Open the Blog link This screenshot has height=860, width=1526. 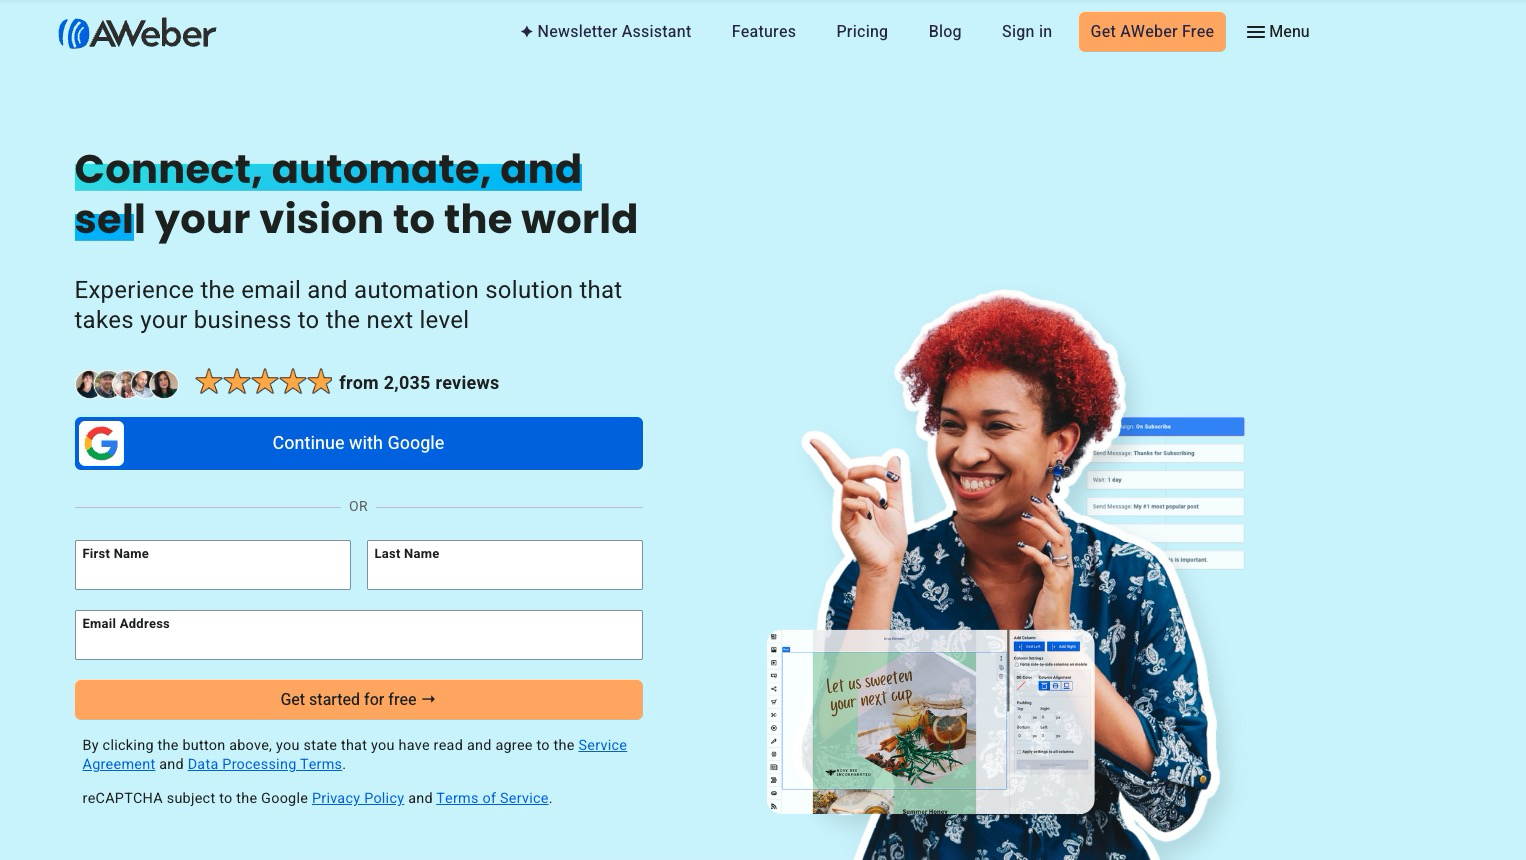pyautogui.click(x=945, y=32)
